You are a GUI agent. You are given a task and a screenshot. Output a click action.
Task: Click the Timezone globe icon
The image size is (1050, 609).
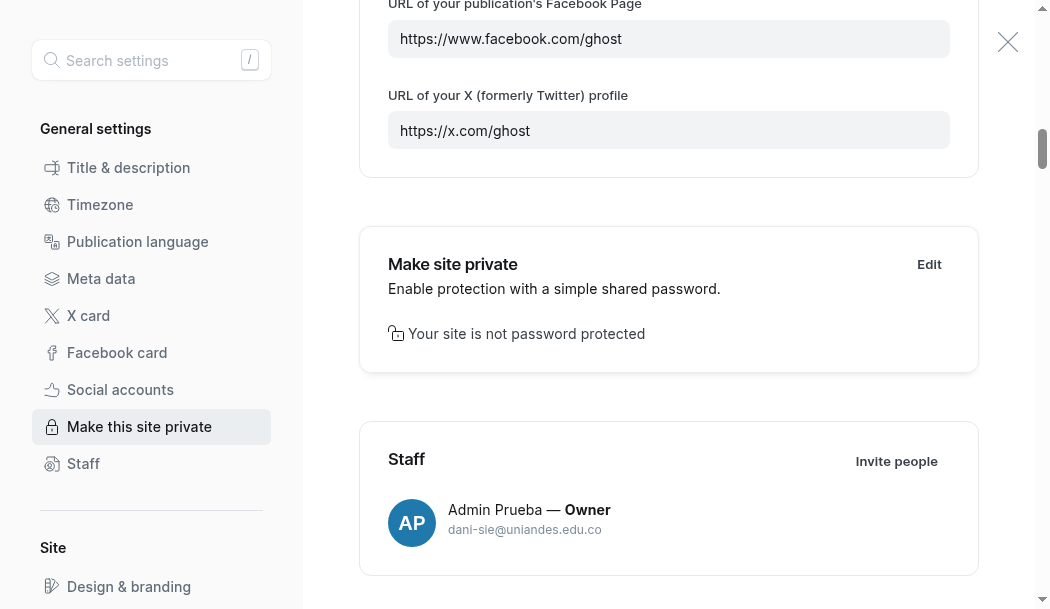52,205
